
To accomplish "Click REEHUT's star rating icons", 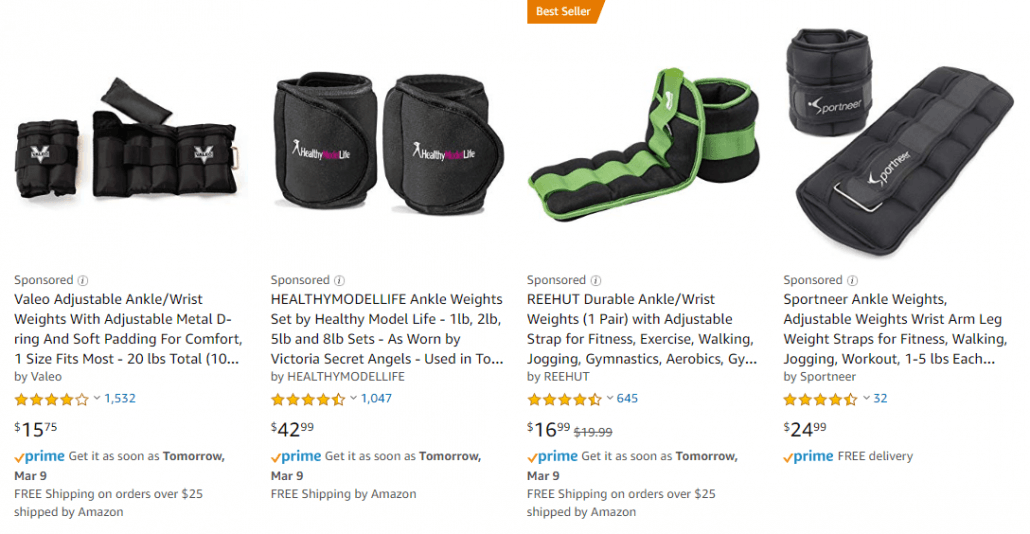I will [x=564, y=399].
